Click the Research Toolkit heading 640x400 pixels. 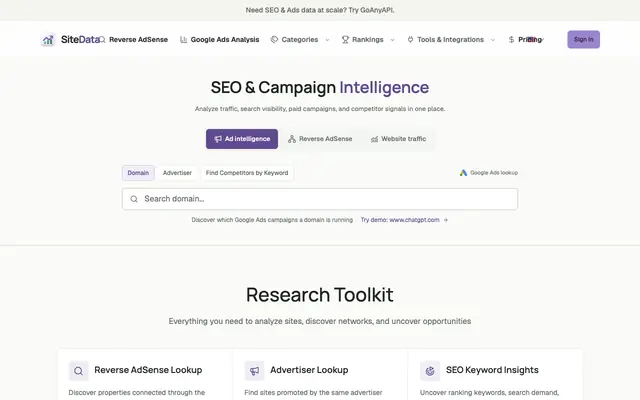[320, 295]
